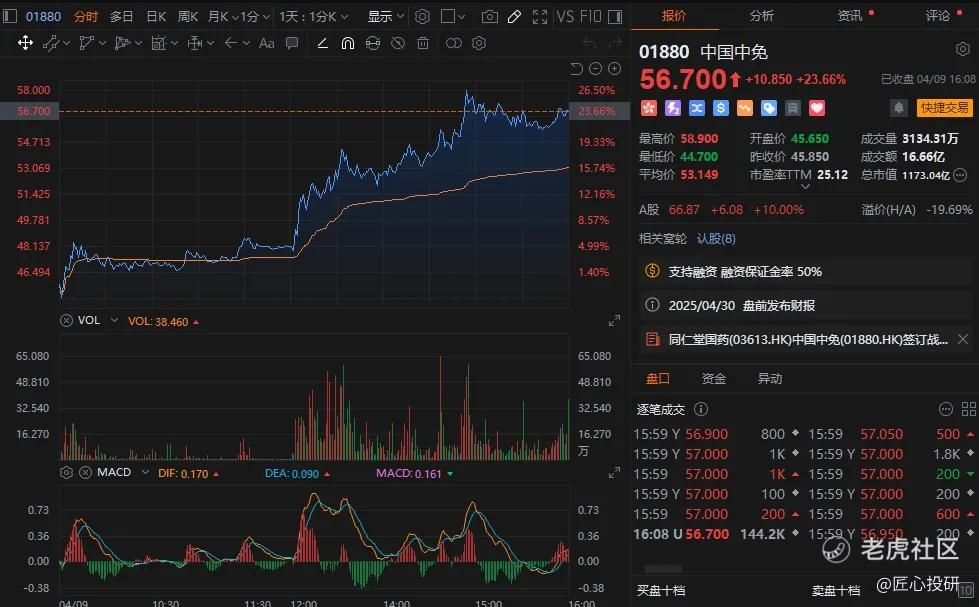Screen dimensions: 979x607
Task: Zoom out the chart with minus
Action: (x=596, y=68)
